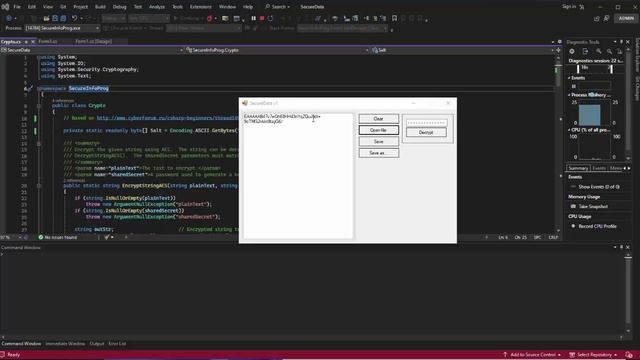
Task: Open Add to Source Control dropdown
Action: tap(532, 355)
